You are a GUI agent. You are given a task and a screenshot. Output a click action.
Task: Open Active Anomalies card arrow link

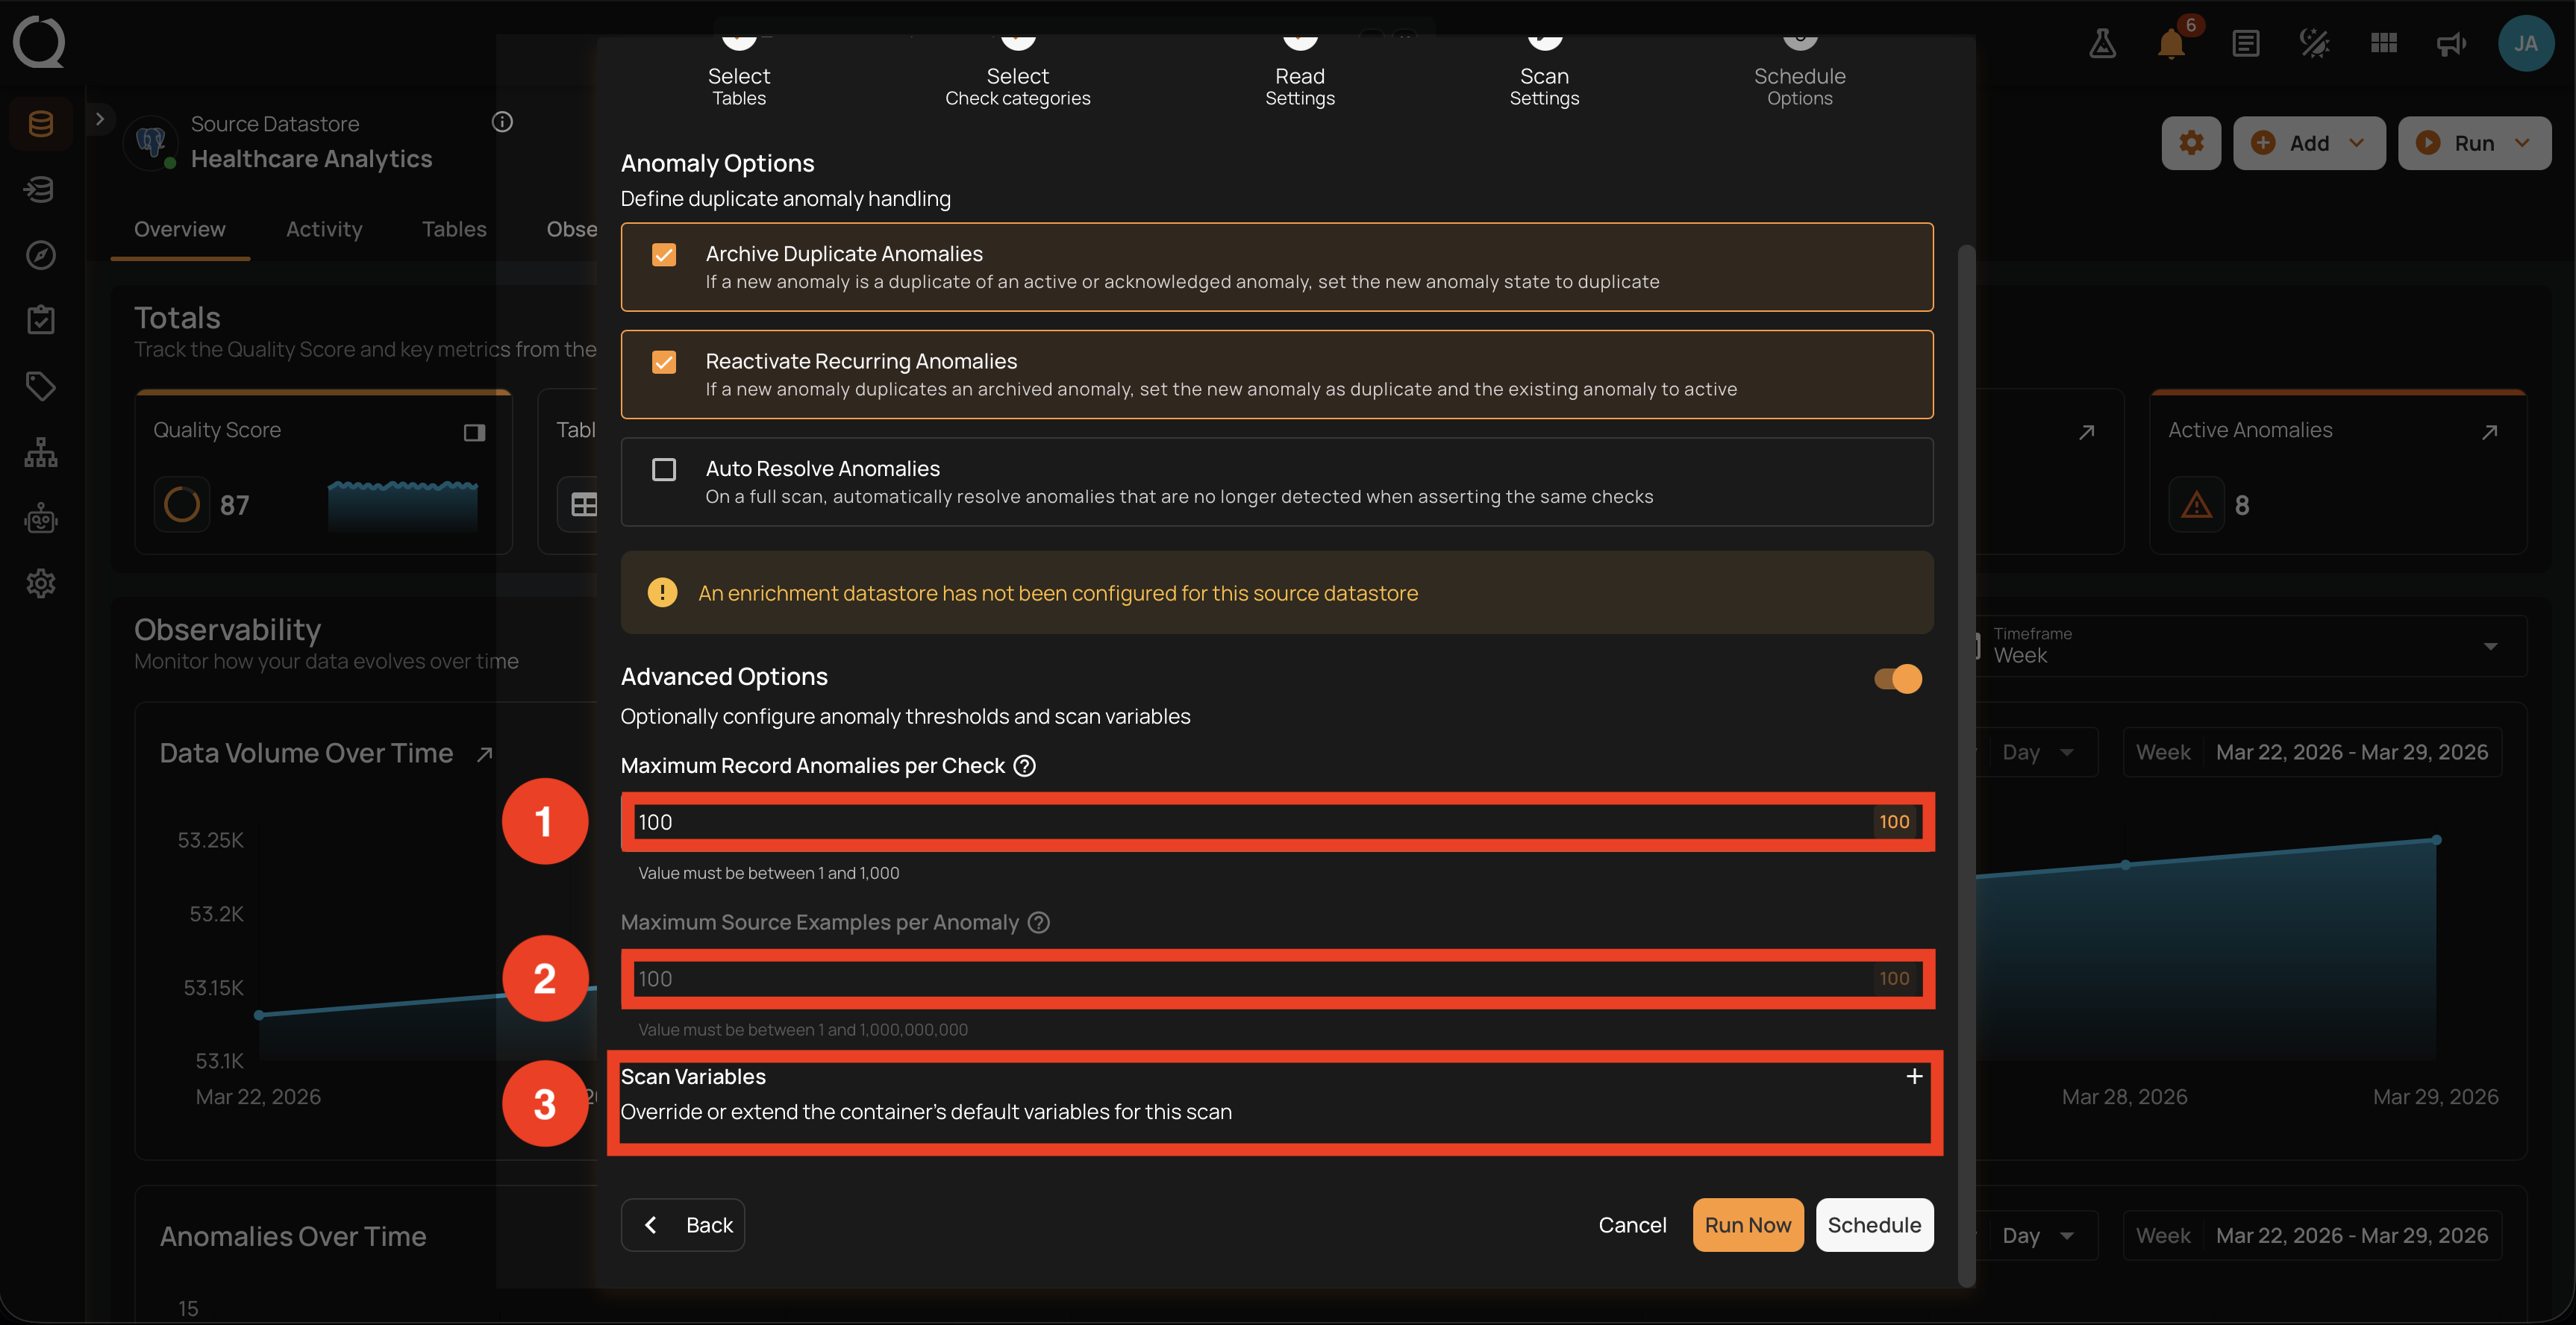[x=2490, y=432]
